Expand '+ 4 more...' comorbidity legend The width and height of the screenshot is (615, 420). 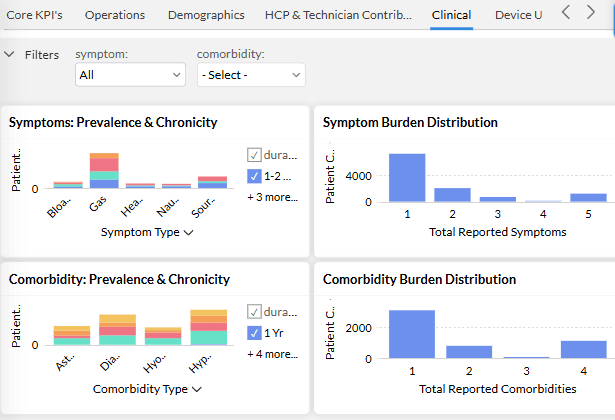(x=272, y=354)
